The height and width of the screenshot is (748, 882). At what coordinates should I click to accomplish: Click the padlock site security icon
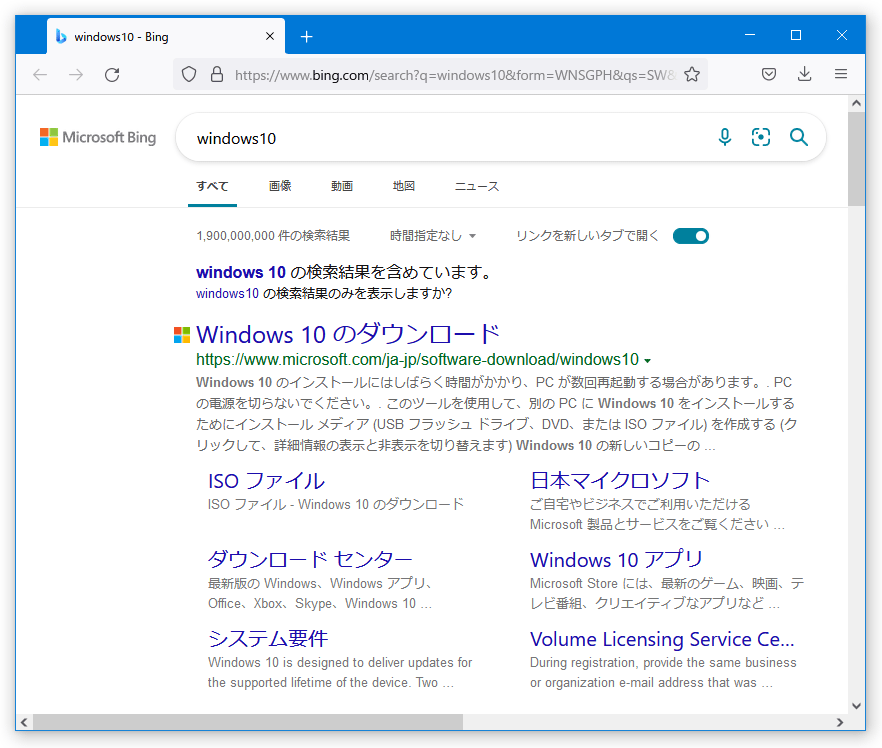click(x=217, y=74)
